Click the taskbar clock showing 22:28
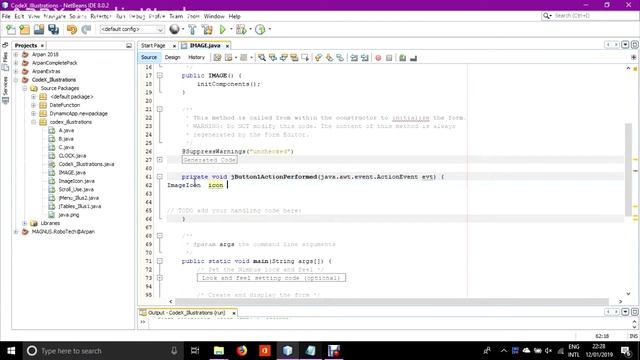Image resolution: width=640 pixels, height=360 pixels. [x=599, y=351]
